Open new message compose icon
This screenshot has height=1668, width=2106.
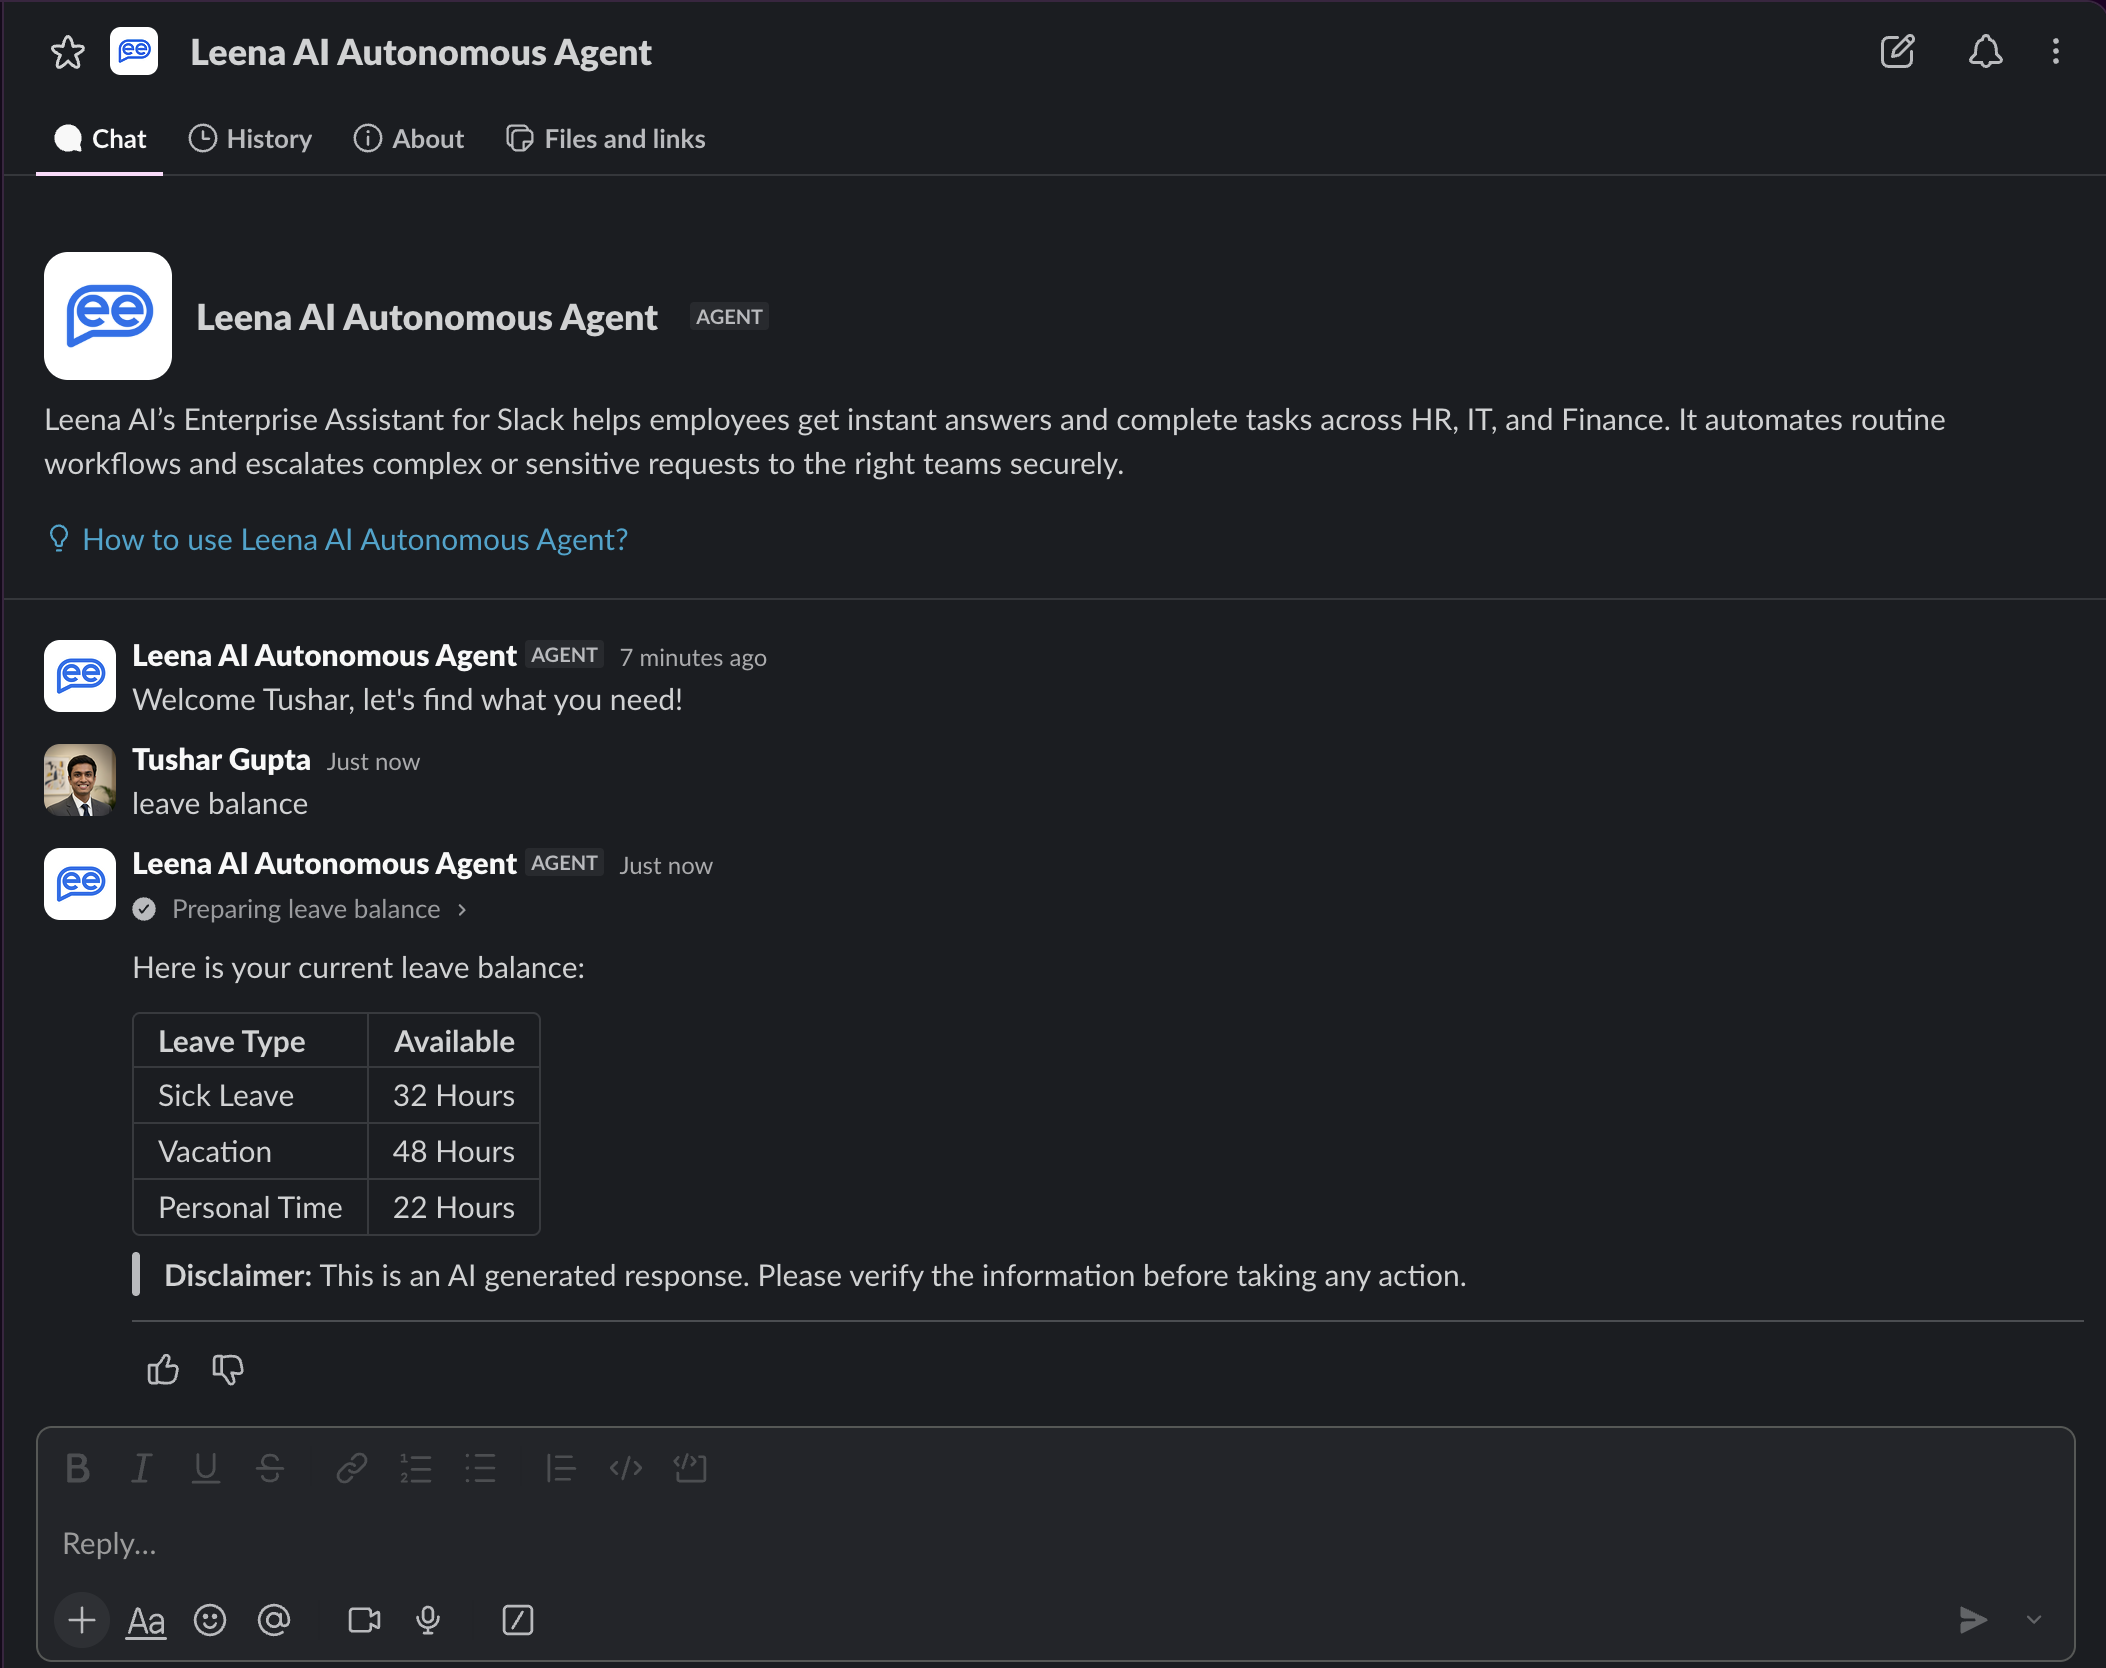[x=1897, y=51]
